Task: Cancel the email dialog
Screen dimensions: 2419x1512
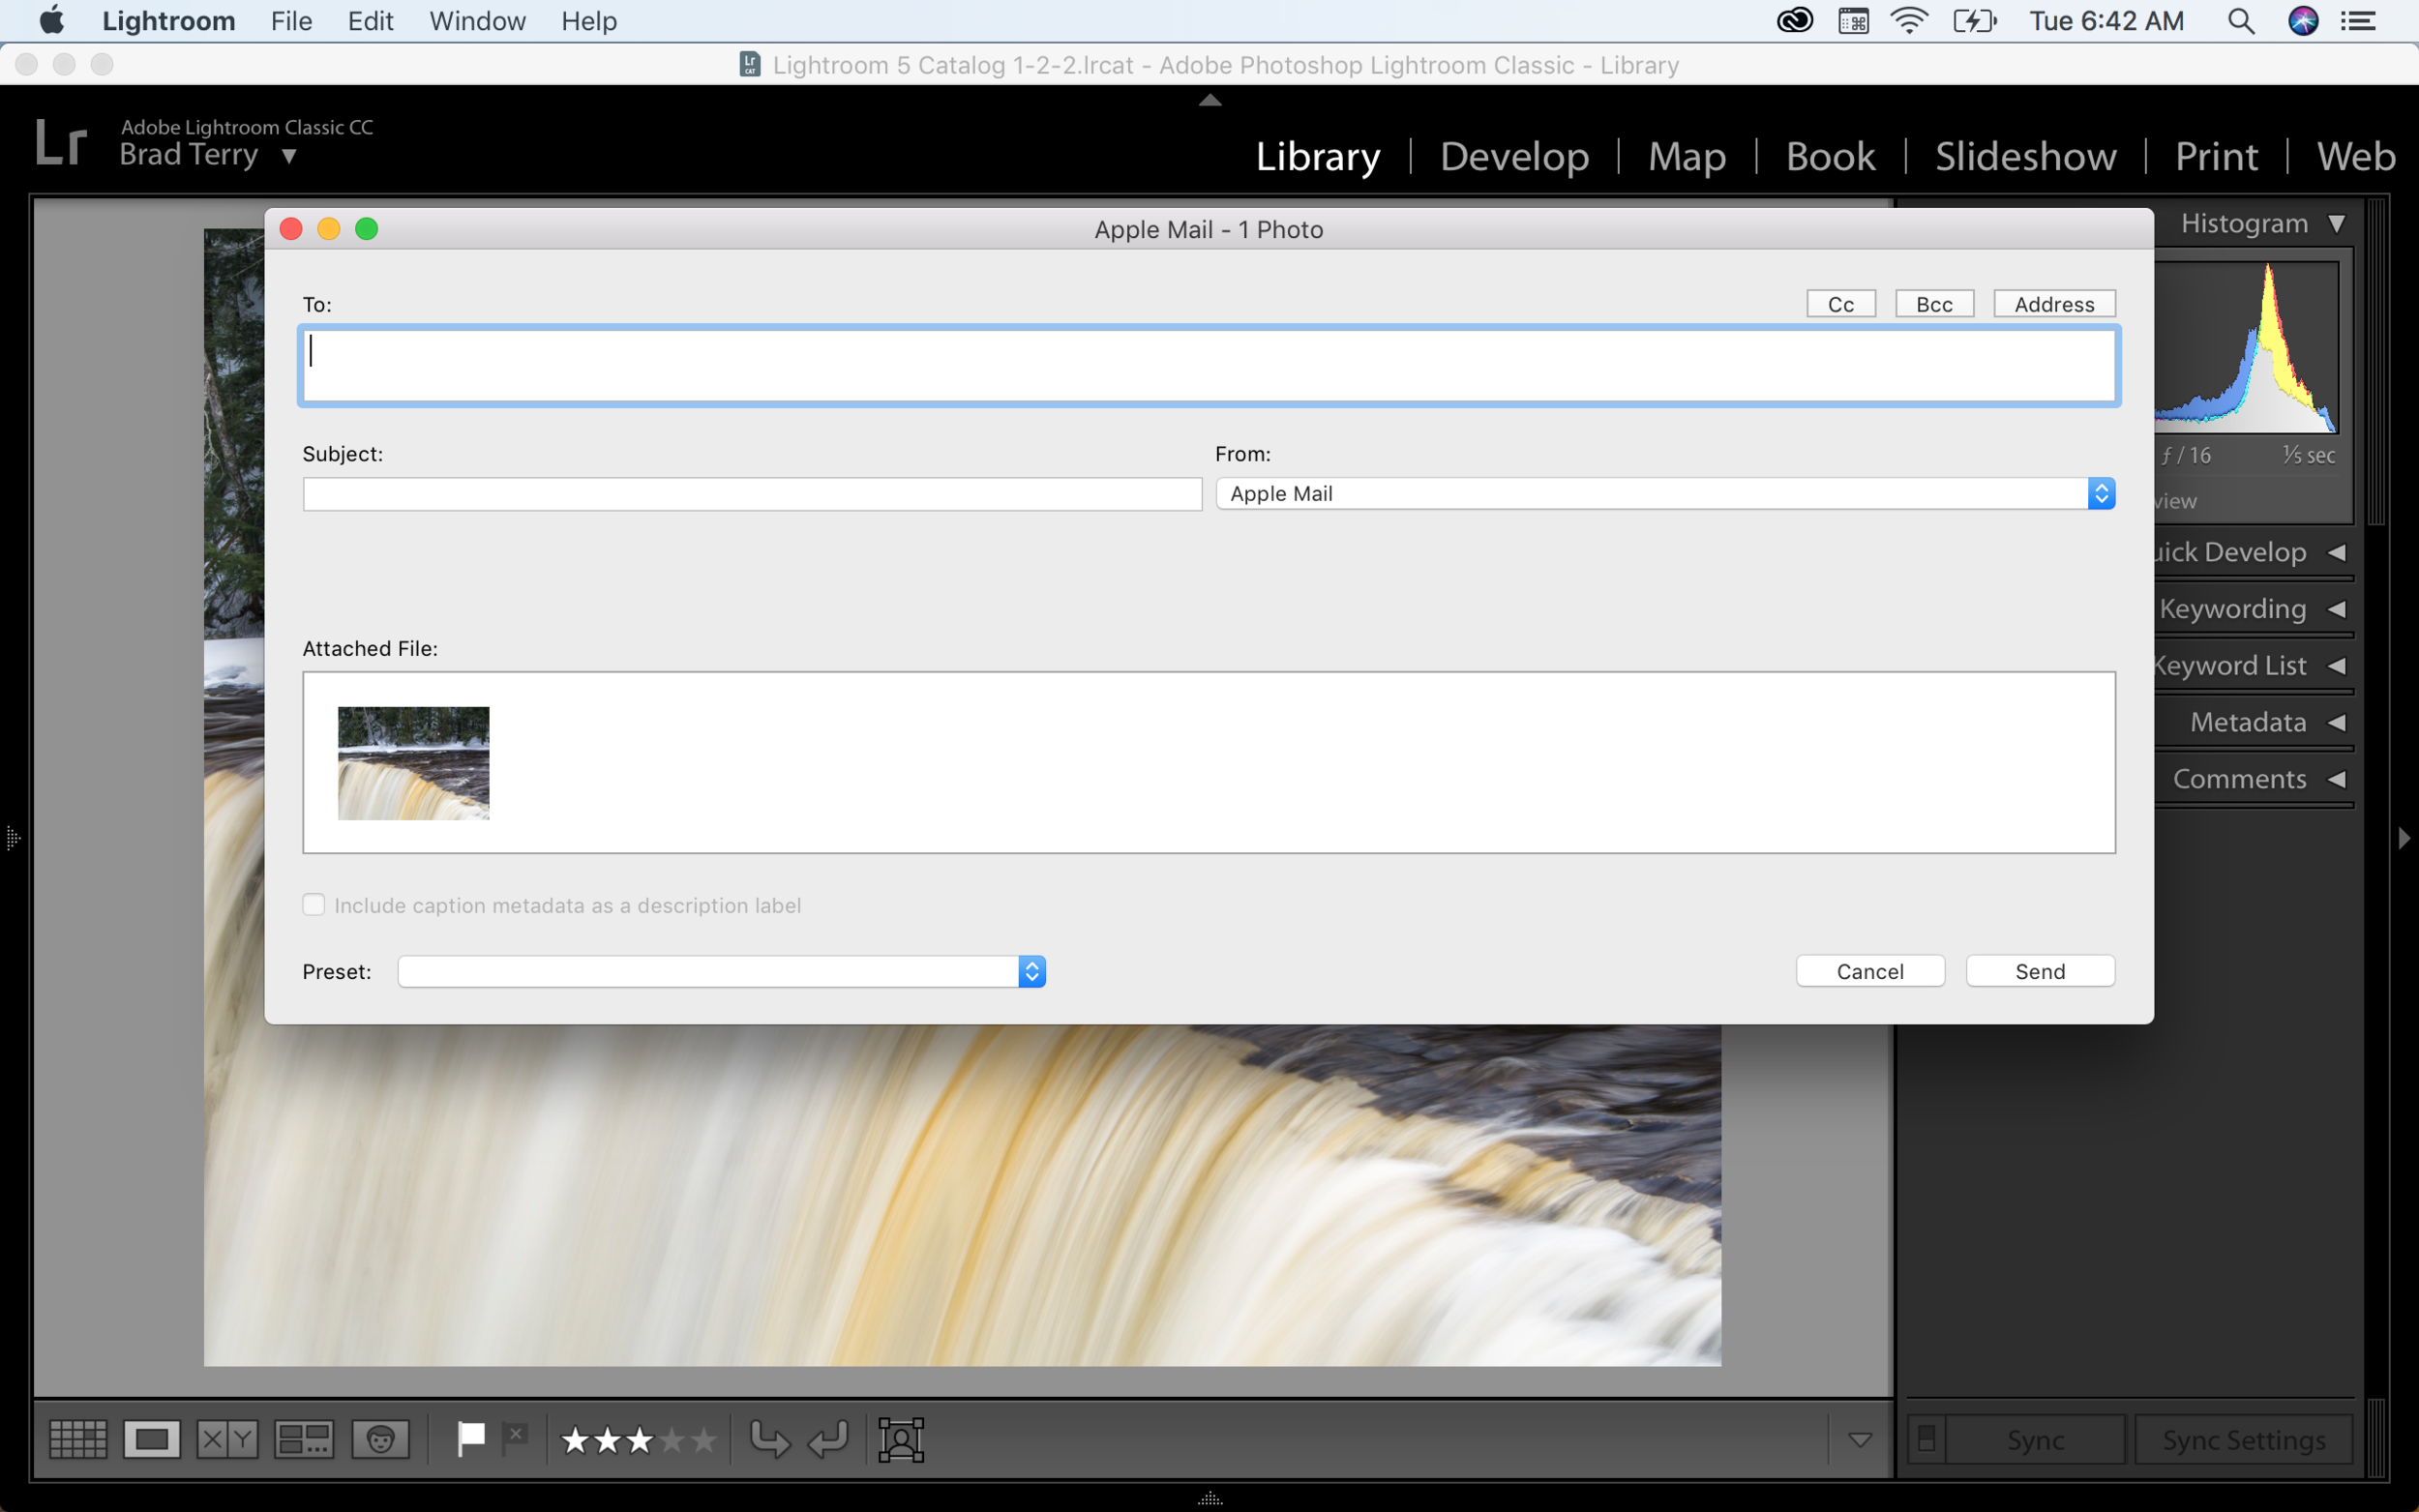Action: coord(1870,971)
